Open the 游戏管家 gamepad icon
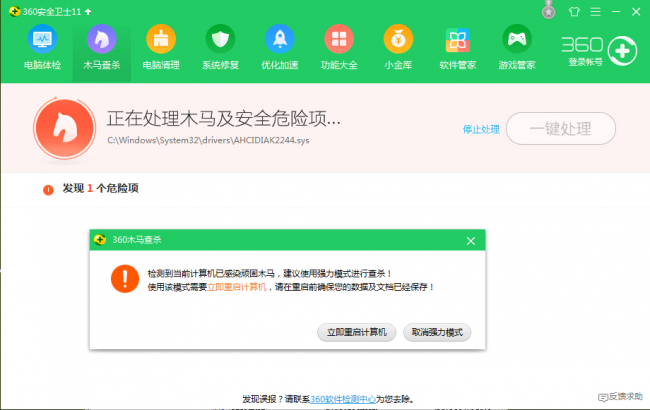The height and width of the screenshot is (410, 650). tap(517, 39)
